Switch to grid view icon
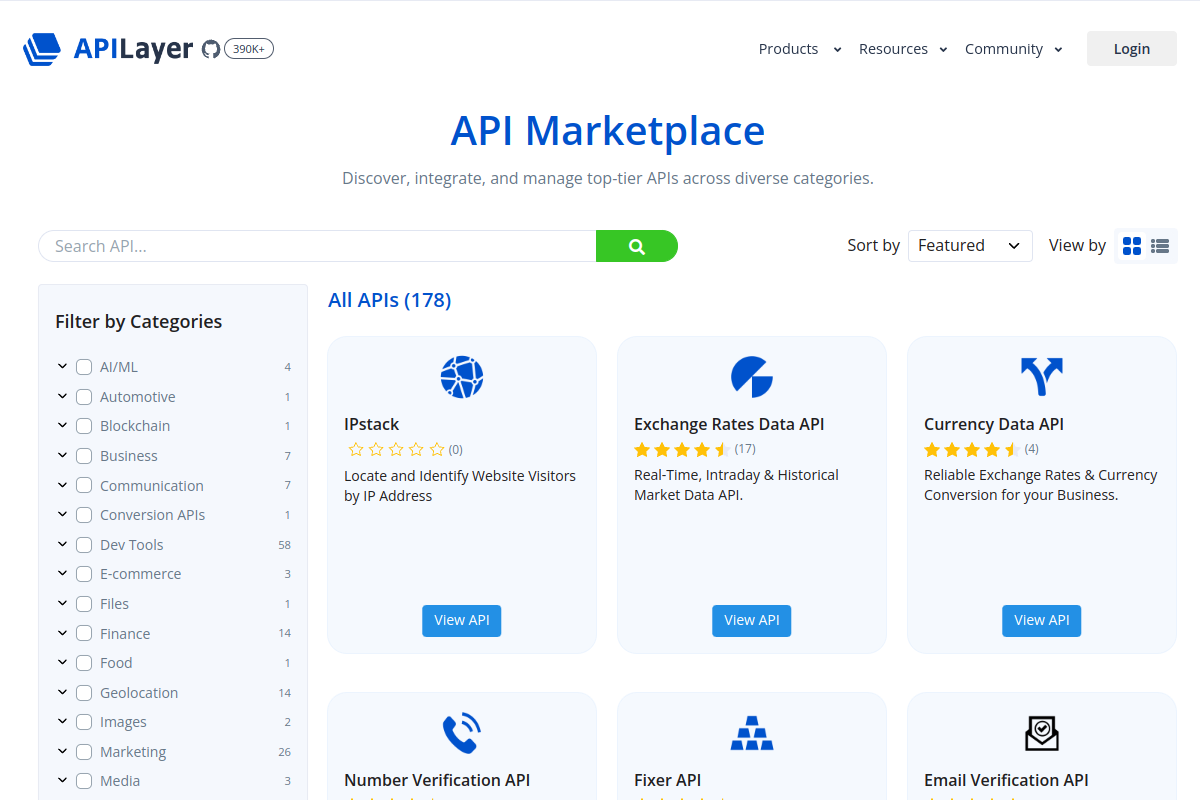 click(x=1132, y=246)
